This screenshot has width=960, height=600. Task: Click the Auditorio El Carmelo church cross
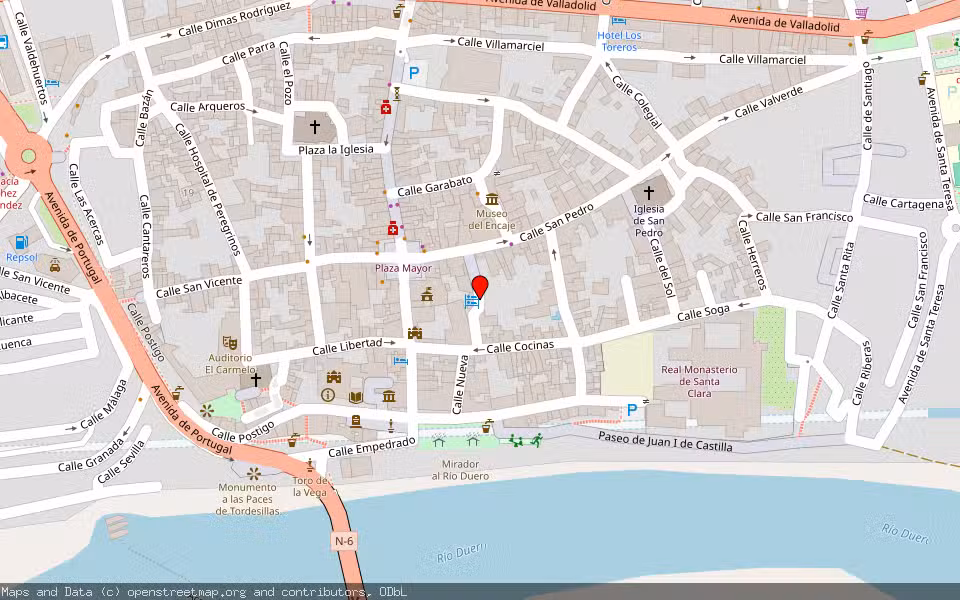point(255,378)
